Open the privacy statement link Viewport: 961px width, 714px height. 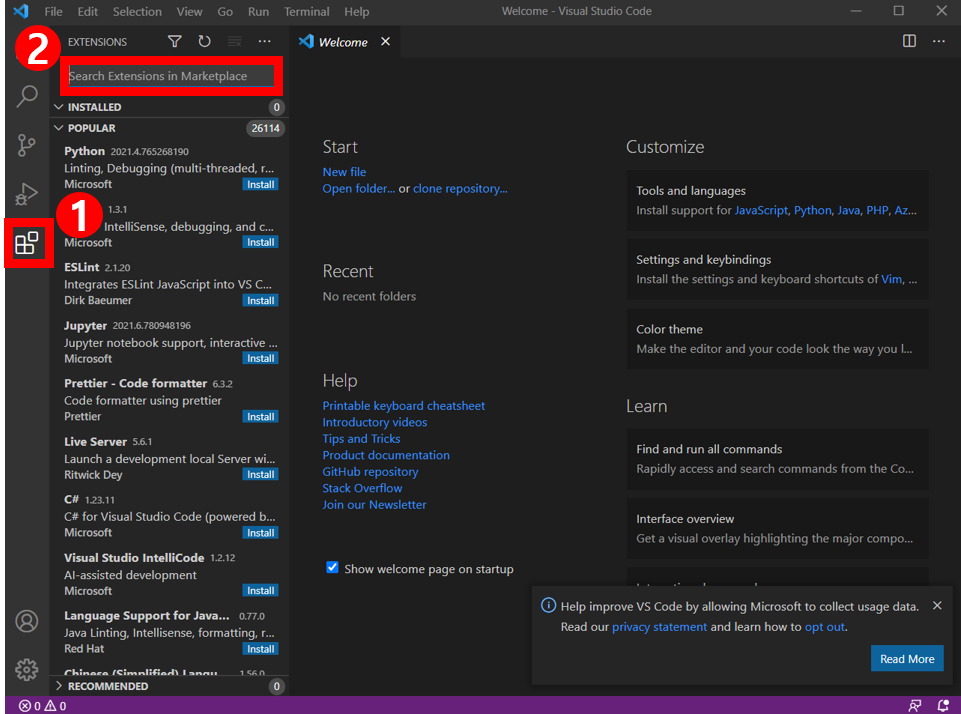[659, 627]
